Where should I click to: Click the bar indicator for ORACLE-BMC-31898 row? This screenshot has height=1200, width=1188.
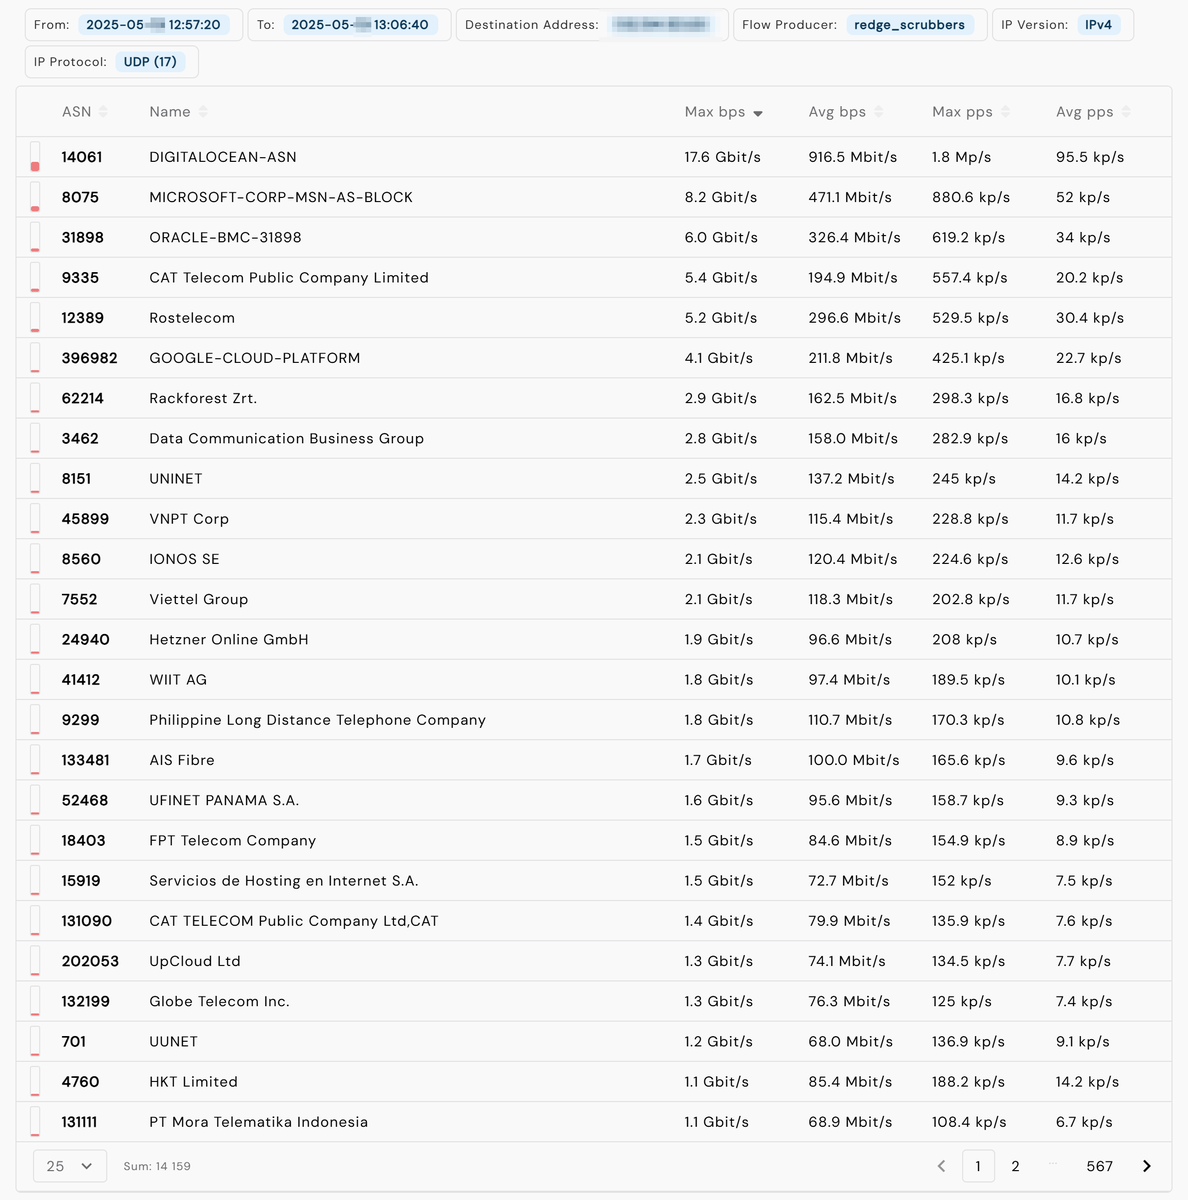click(x=35, y=237)
